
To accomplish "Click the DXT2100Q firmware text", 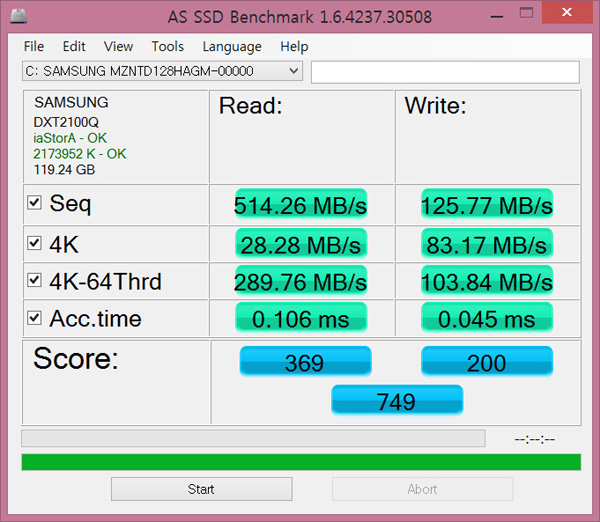I will click(66, 122).
